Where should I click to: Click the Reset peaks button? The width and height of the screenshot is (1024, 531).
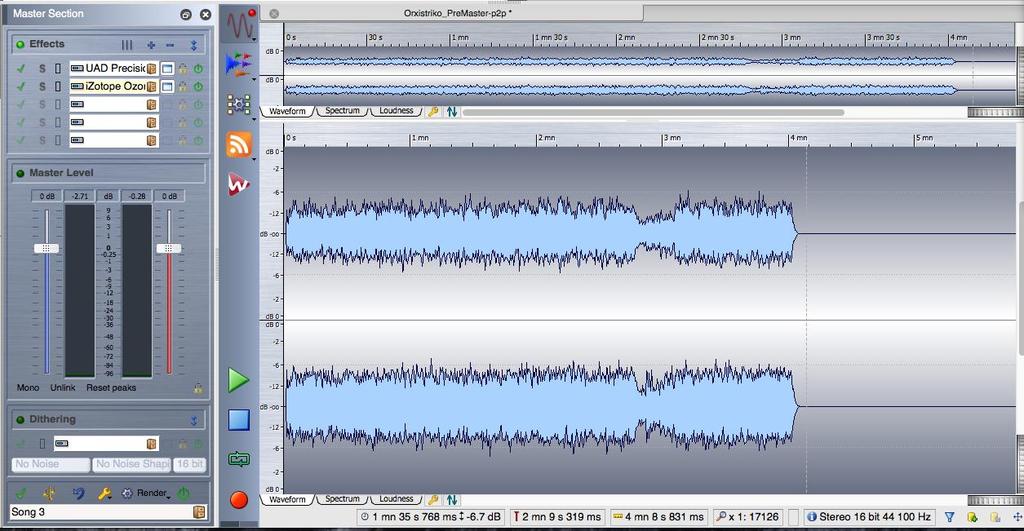pyautogui.click(x=111, y=388)
